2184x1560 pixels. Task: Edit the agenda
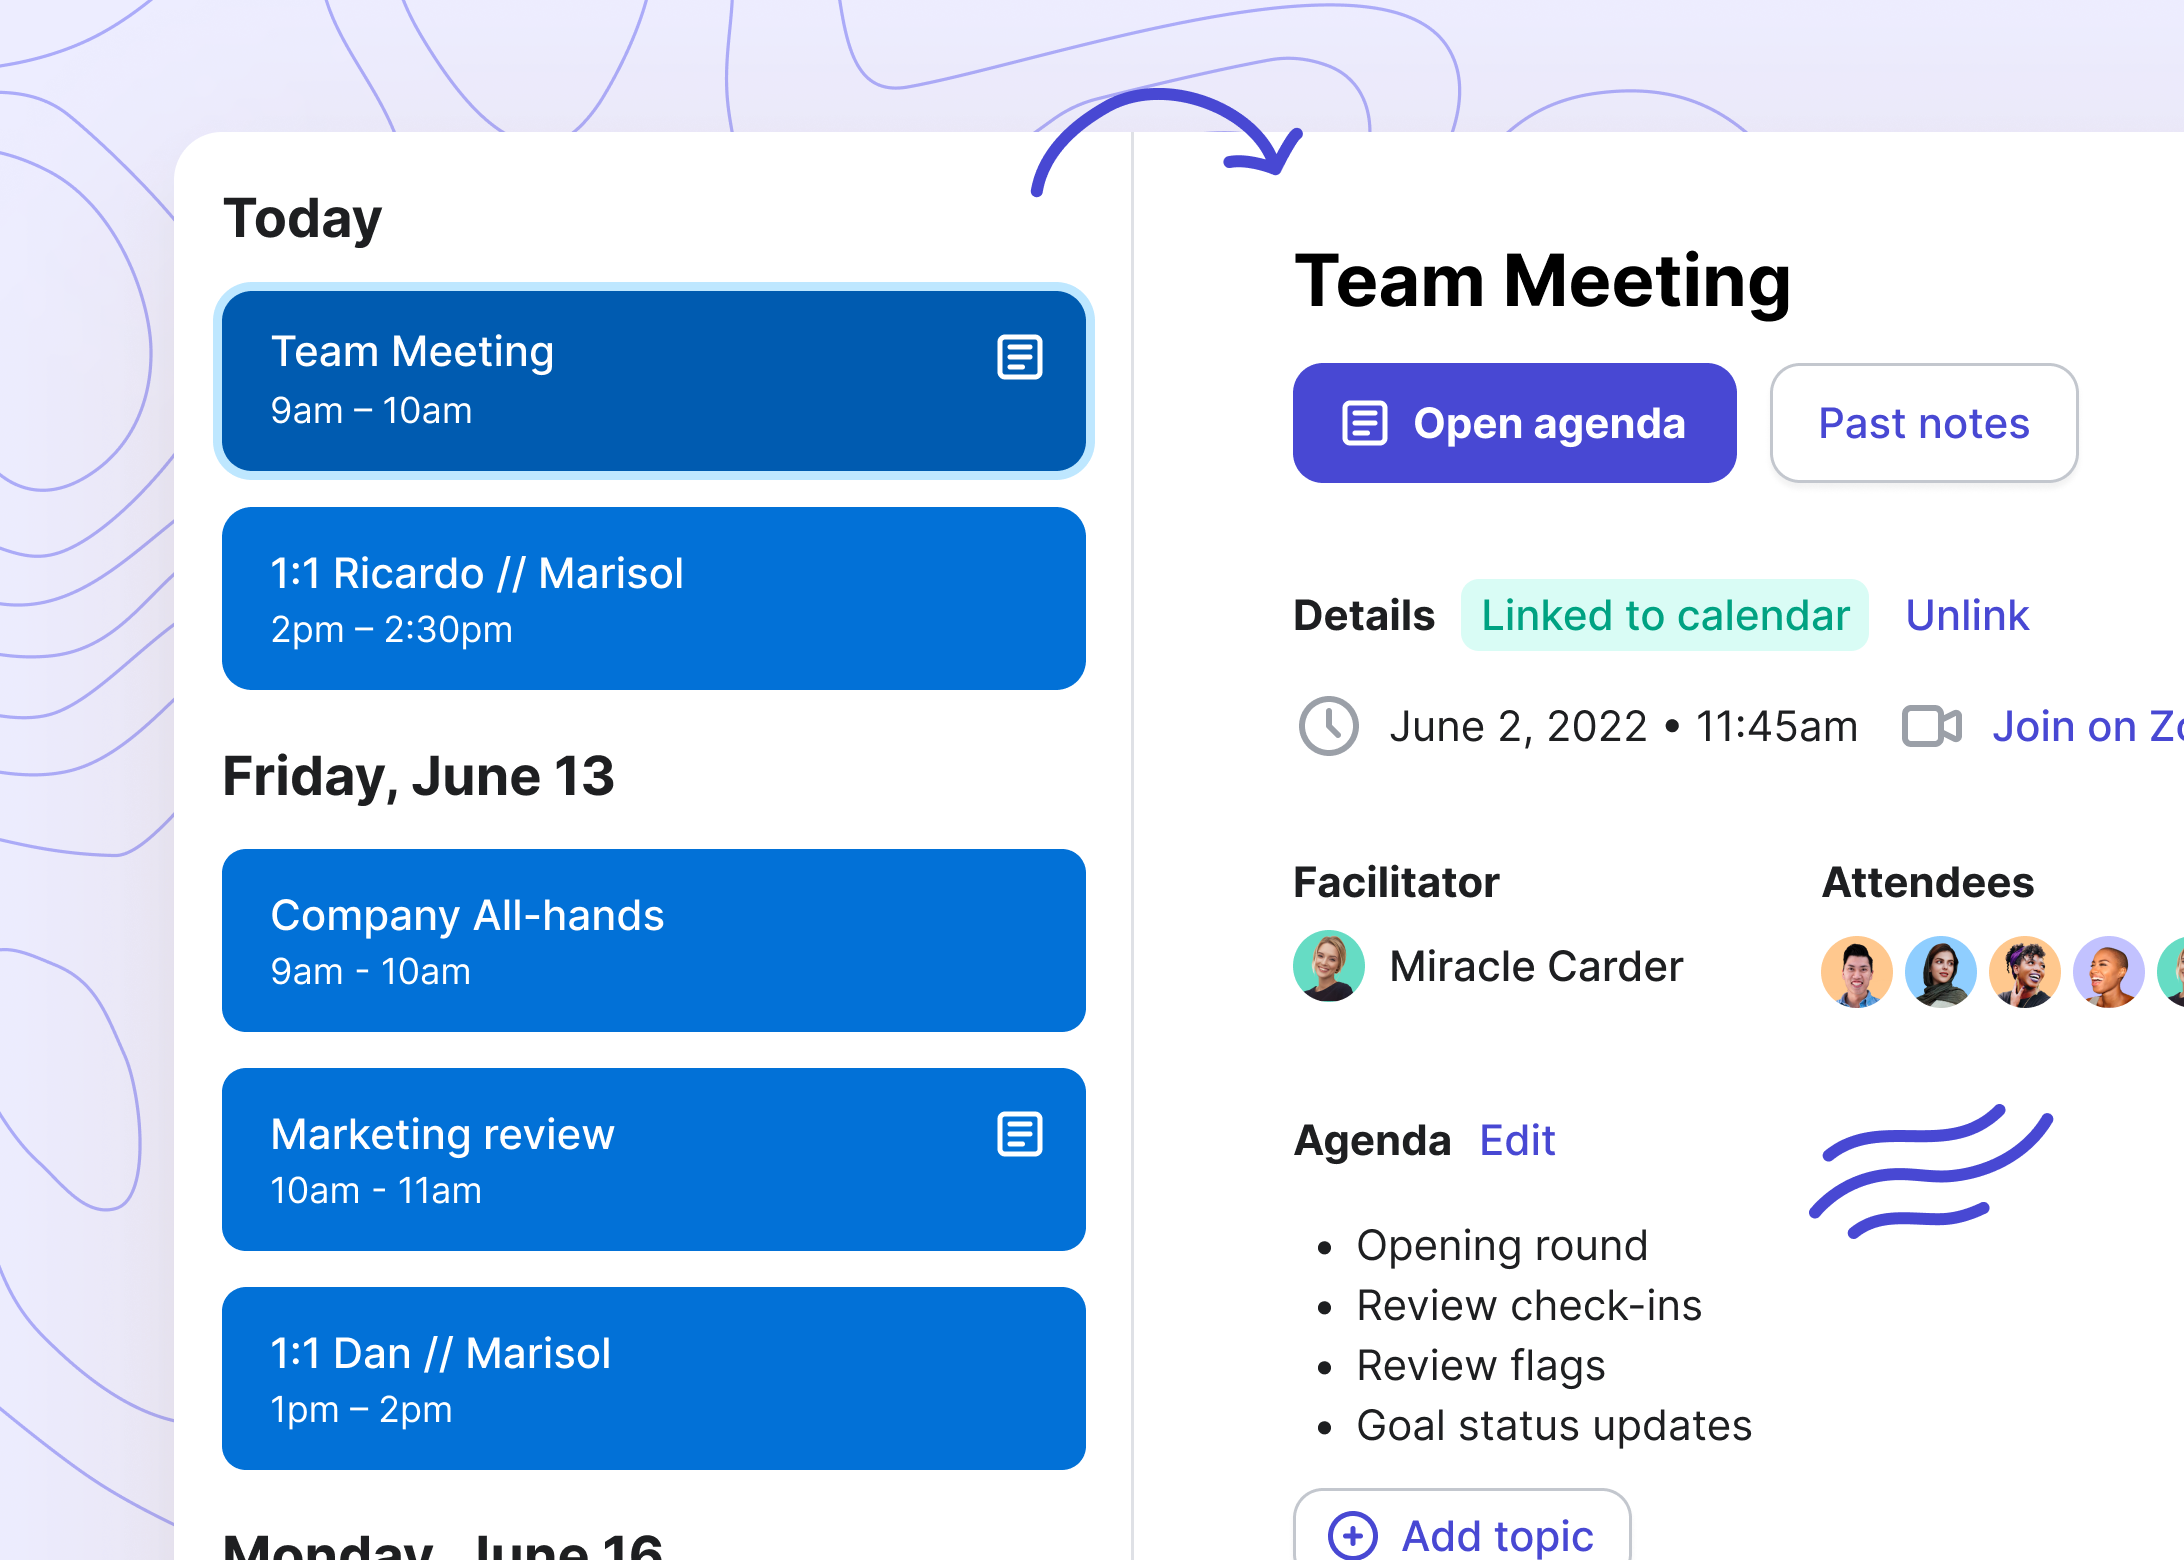[x=1517, y=1140]
